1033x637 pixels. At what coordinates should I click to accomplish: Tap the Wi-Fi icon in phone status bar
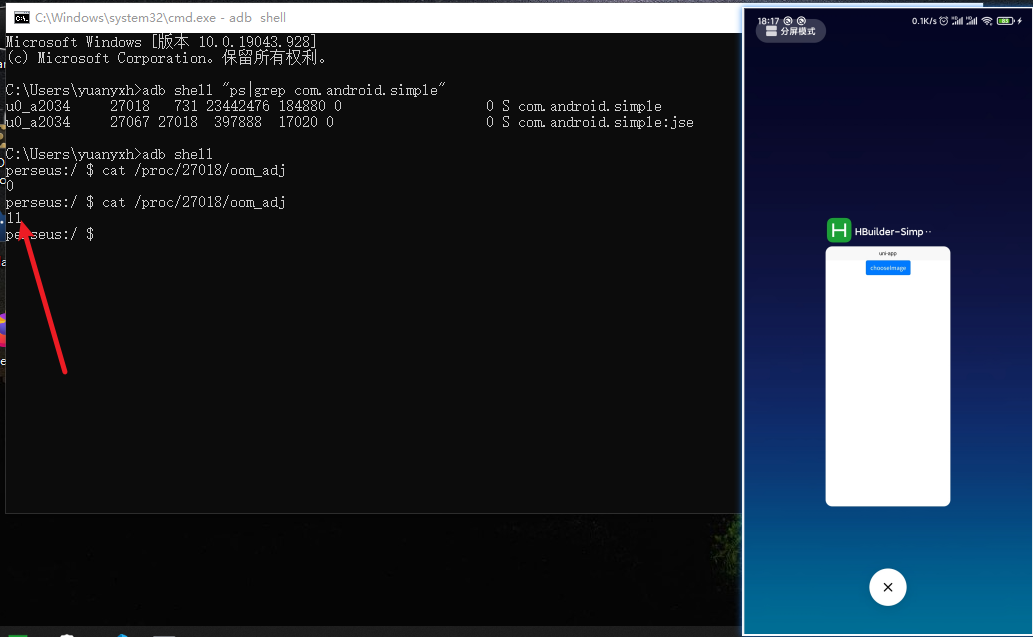tap(986, 21)
